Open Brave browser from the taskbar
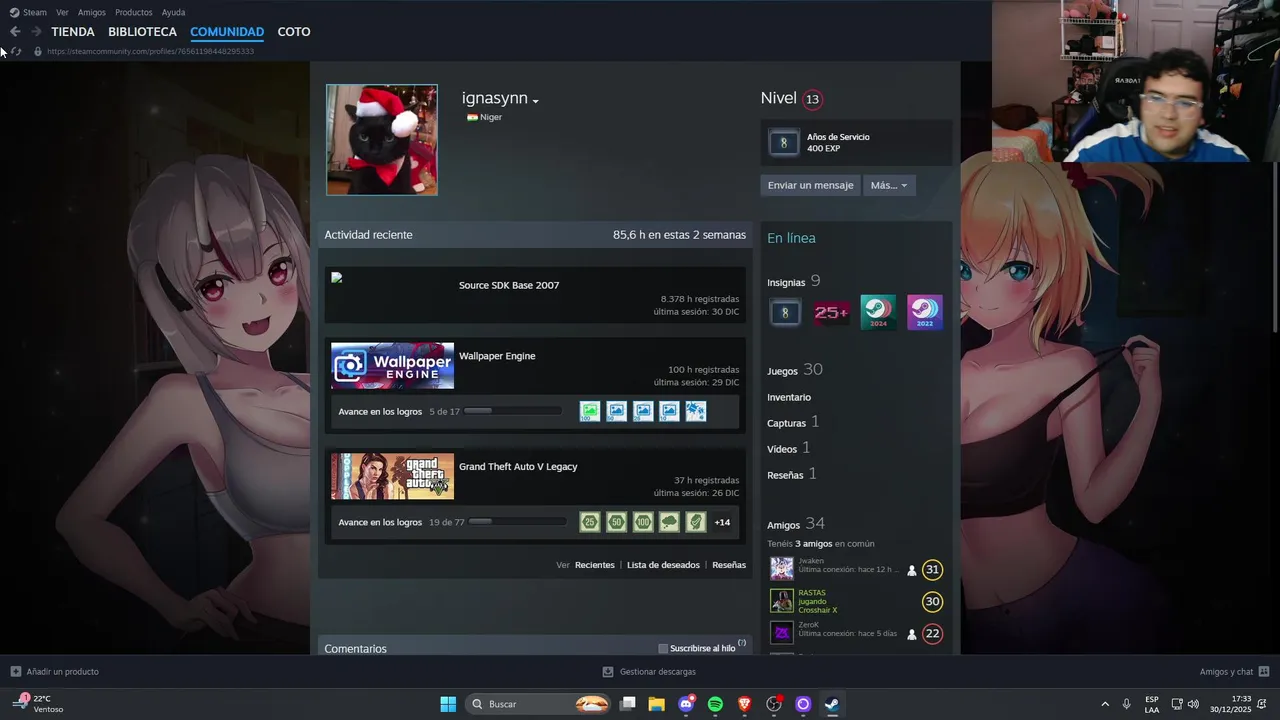Image resolution: width=1280 pixels, height=720 pixels. pyautogui.click(x=744, y=704)
